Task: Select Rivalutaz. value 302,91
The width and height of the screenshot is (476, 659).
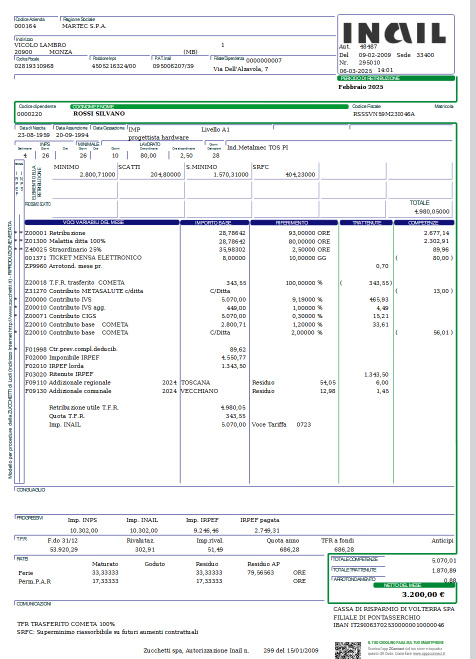Action: click(x=145, y=550)
